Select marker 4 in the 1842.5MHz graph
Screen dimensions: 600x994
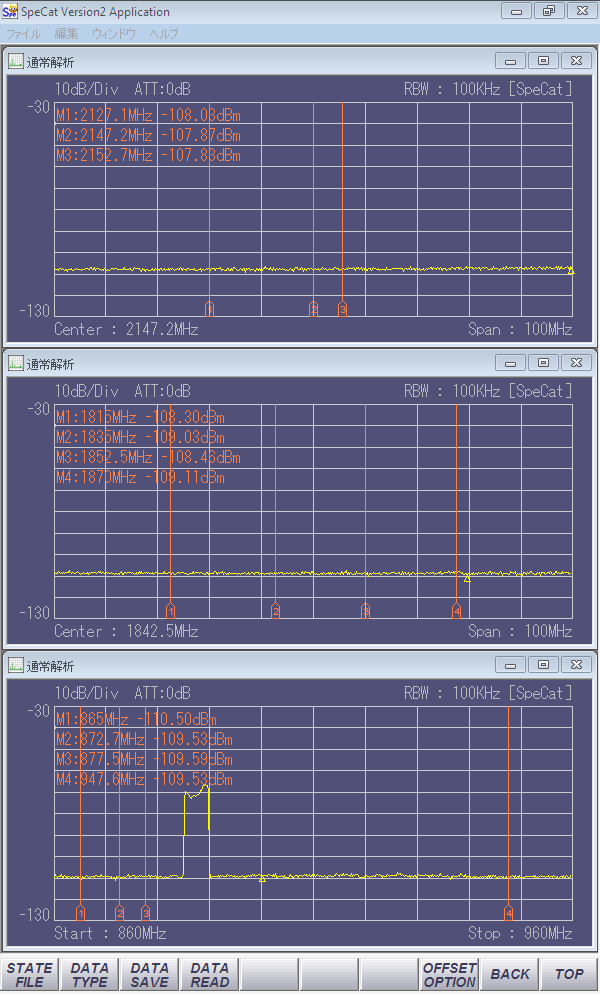(x=457, y=610)
